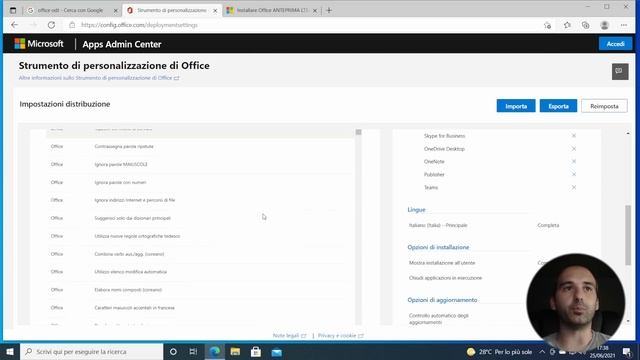Select Suggerisci solo dai dizionari principali row
The width and height of the screenshot is (640, 360).
tap(200, 218)
